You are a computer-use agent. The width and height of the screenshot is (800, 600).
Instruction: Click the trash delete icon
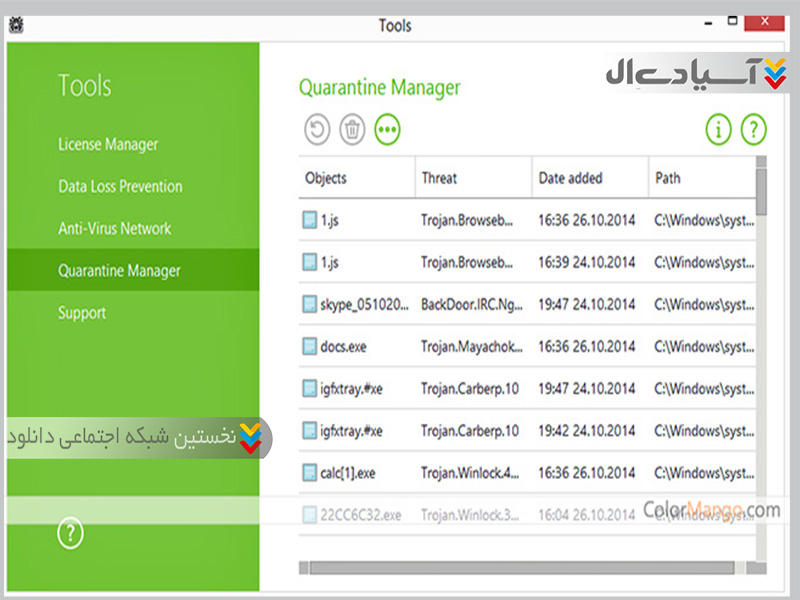[352, 129]
